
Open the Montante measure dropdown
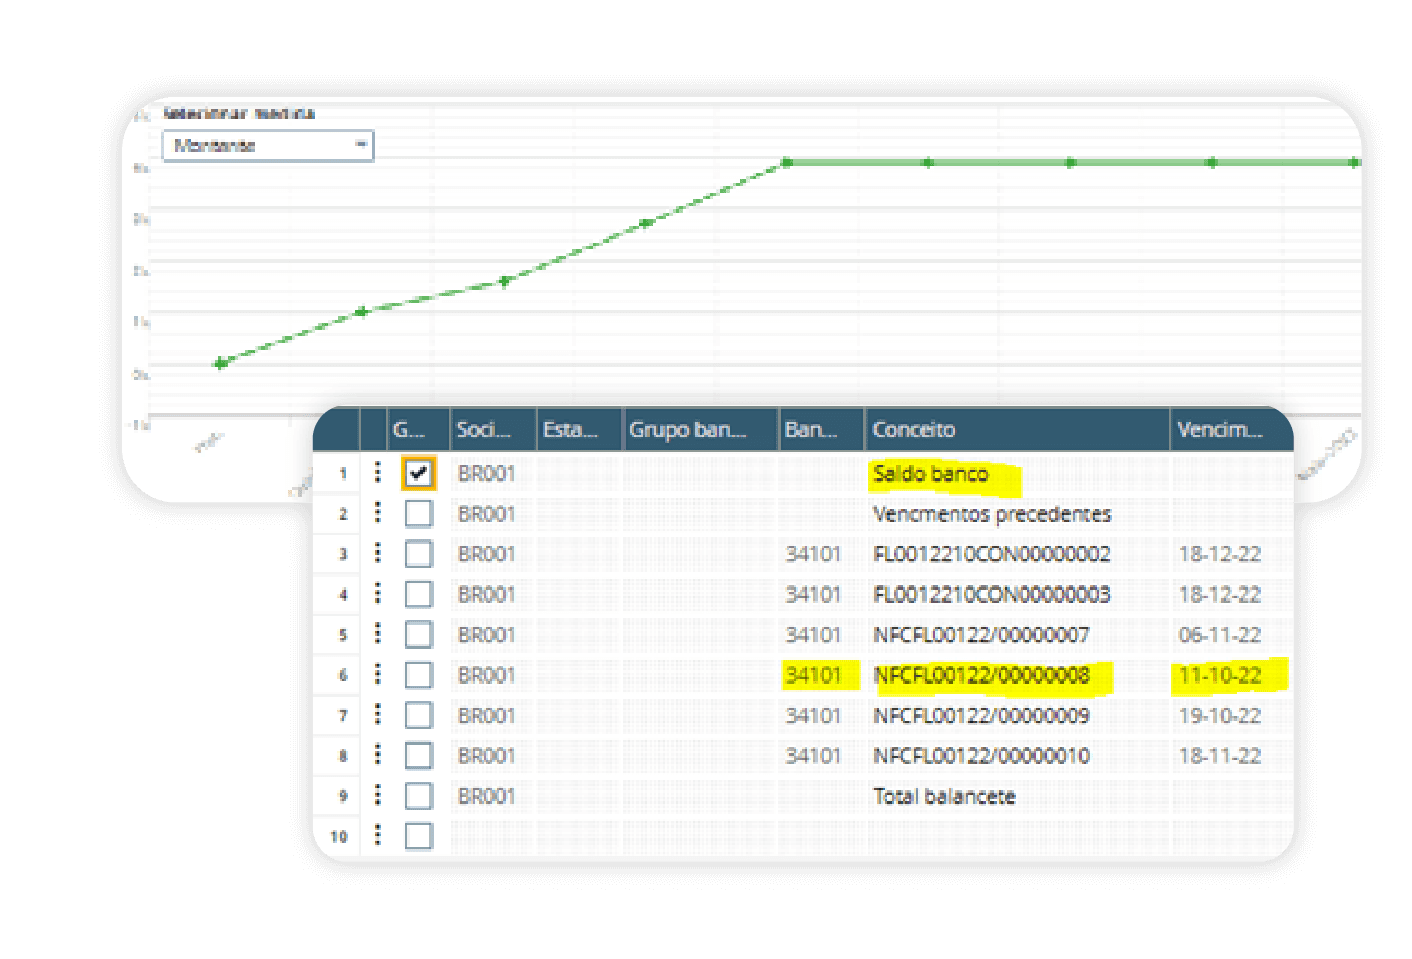[268, 146]
